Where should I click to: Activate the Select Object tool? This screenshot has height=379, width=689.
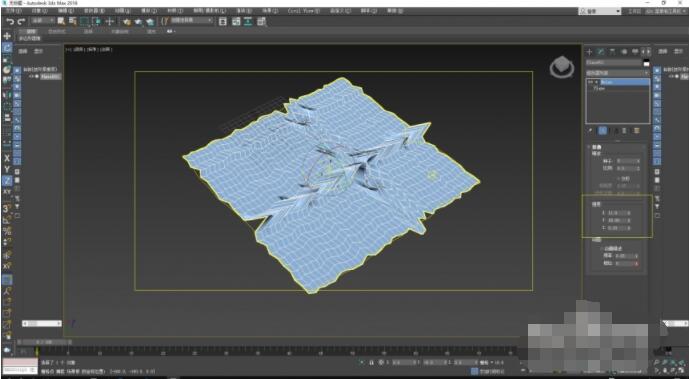pyautogui.click(x=61, y=21)
